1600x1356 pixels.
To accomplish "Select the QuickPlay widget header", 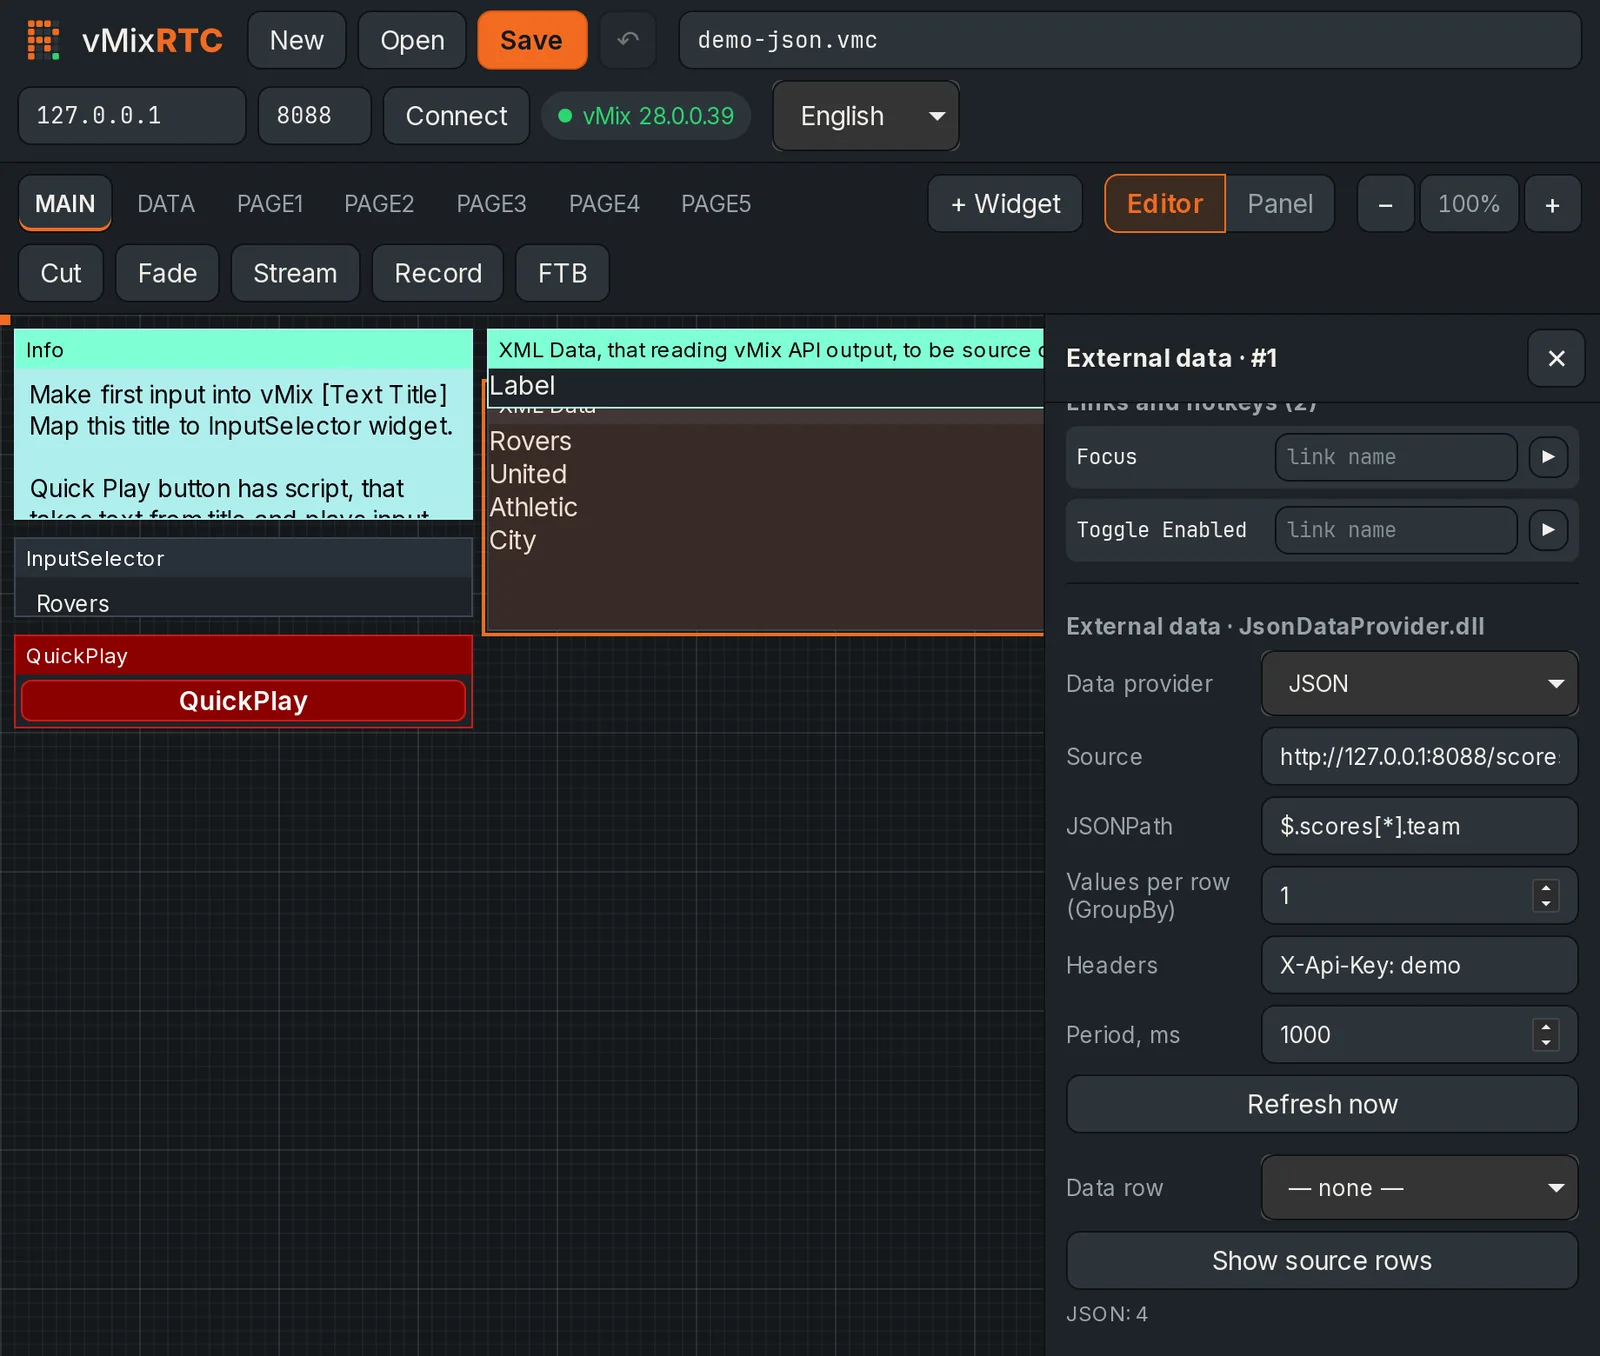I will (x=243, y=656).
